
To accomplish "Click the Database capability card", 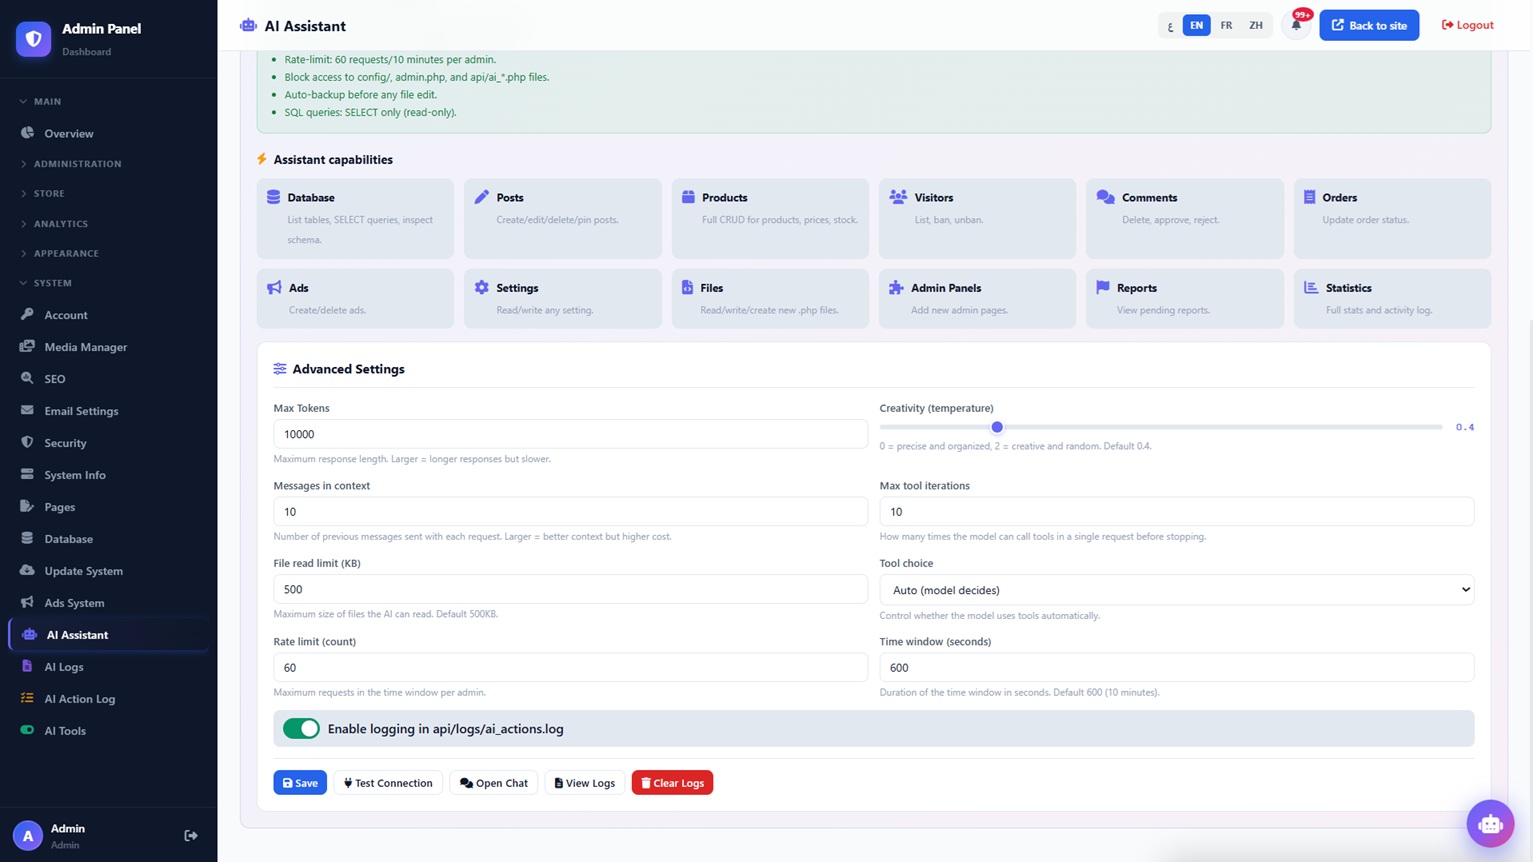I will 355,218.
